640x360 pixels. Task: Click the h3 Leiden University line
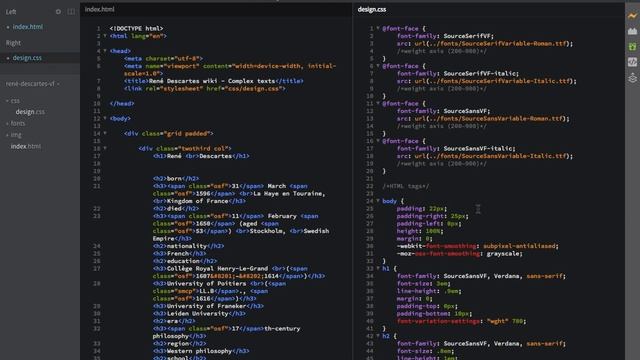click(200, 313)
